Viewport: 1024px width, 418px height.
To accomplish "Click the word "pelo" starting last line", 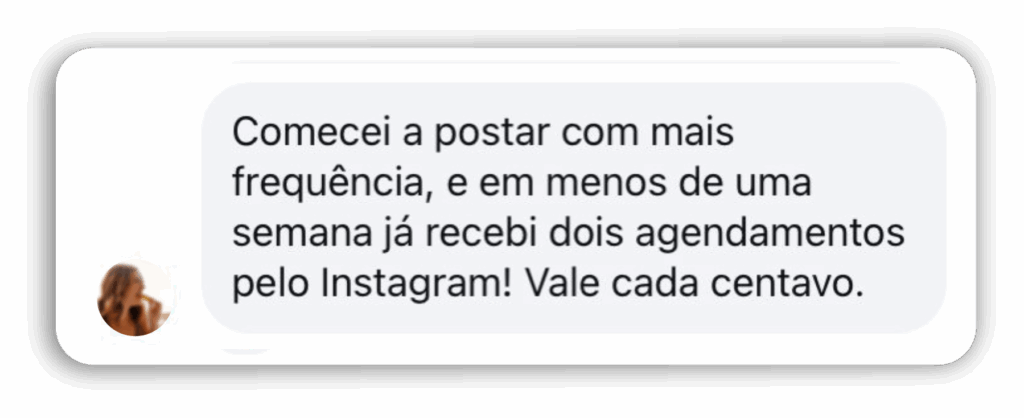I will tap(270, 287).
